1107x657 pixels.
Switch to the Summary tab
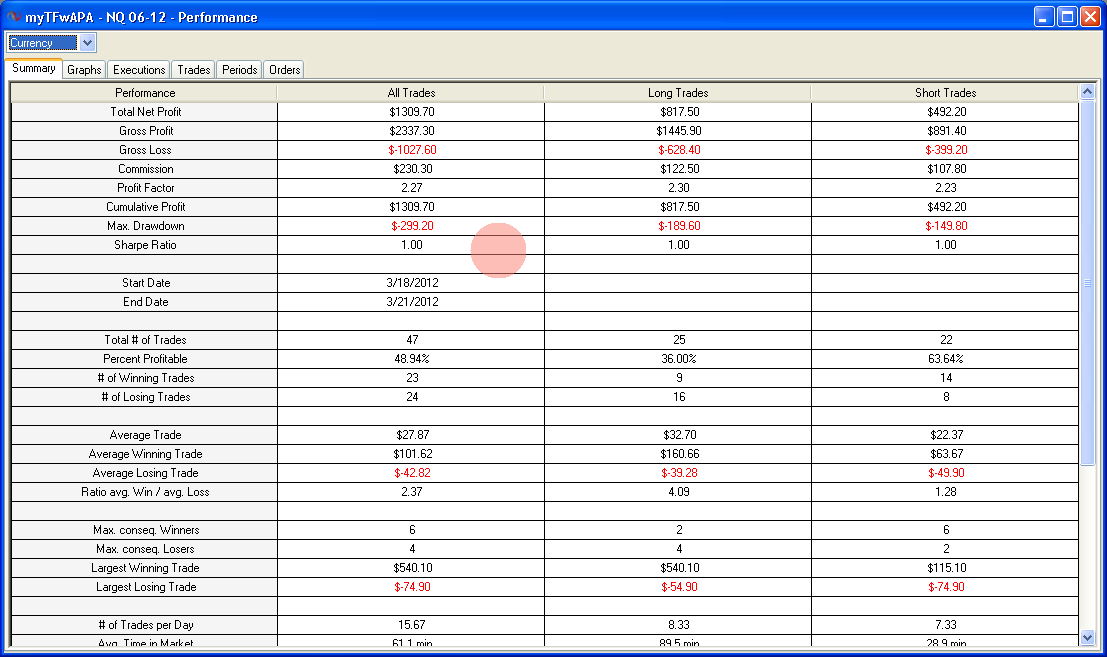pos(34,68)
